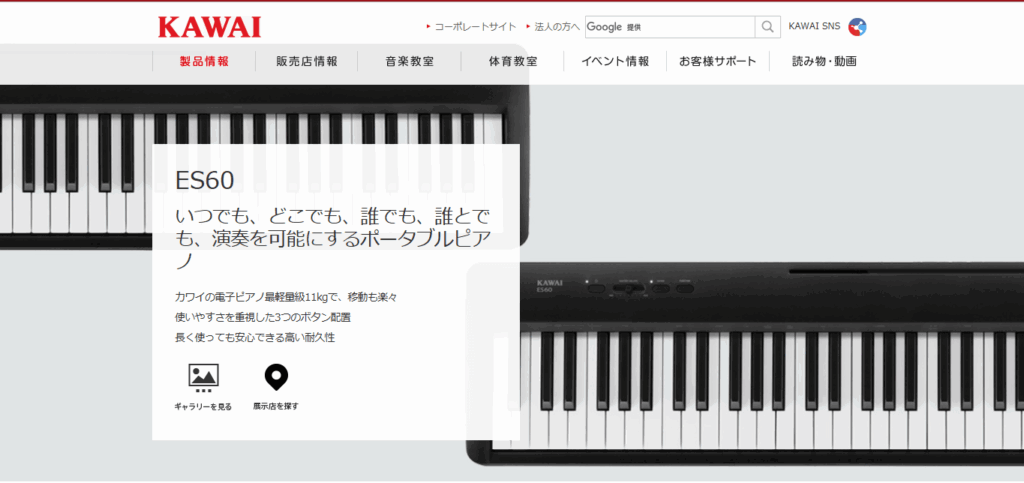Open the 製品情報 menu
1024x483 pixels.
[204, 61]
